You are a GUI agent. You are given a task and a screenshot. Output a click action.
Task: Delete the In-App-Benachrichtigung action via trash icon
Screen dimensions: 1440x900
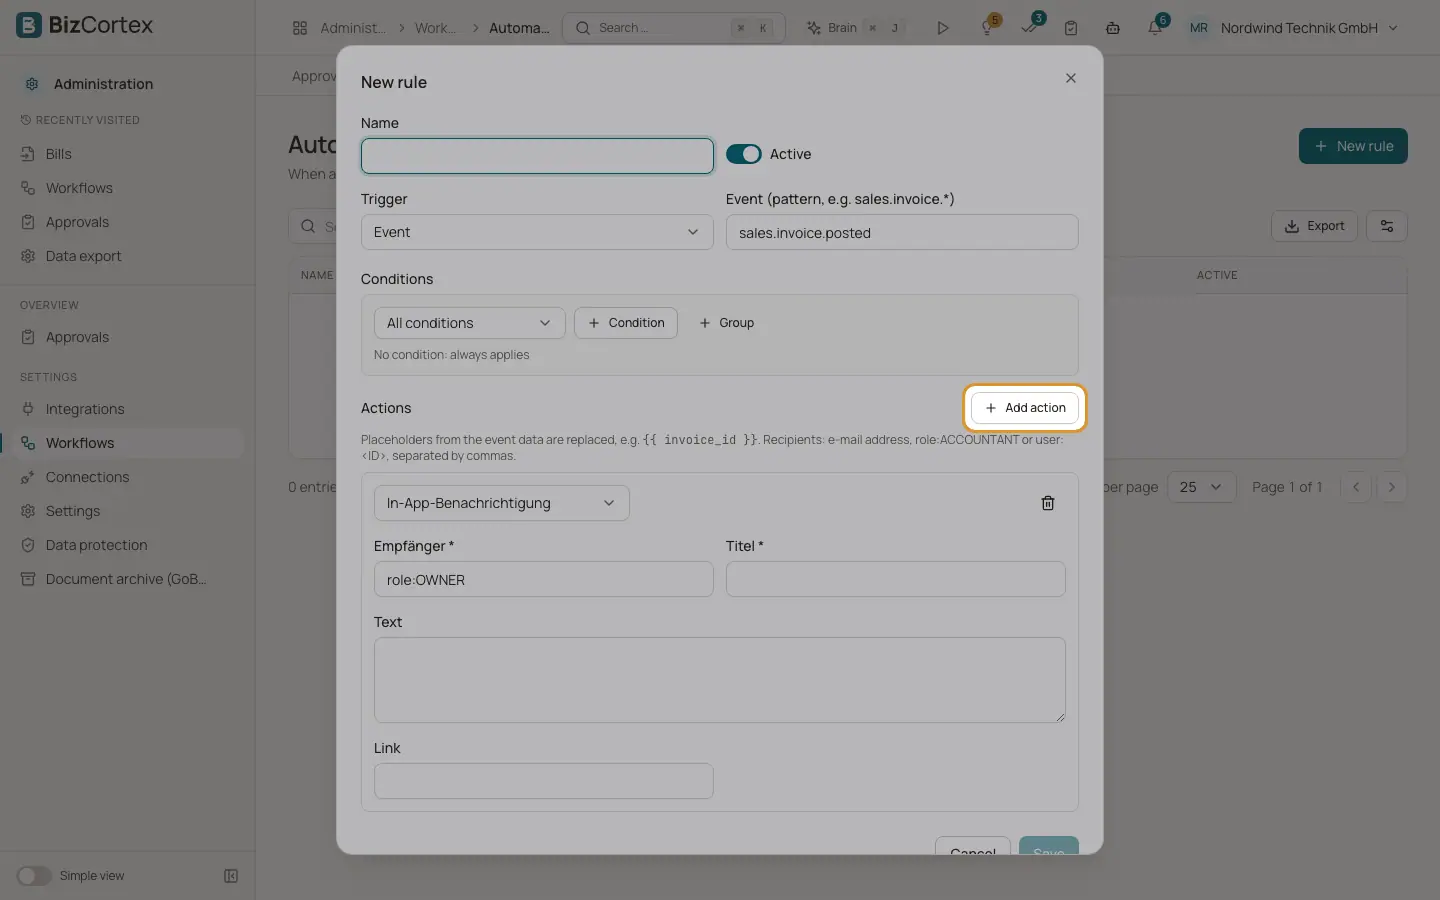click(x=1048, y=503)
